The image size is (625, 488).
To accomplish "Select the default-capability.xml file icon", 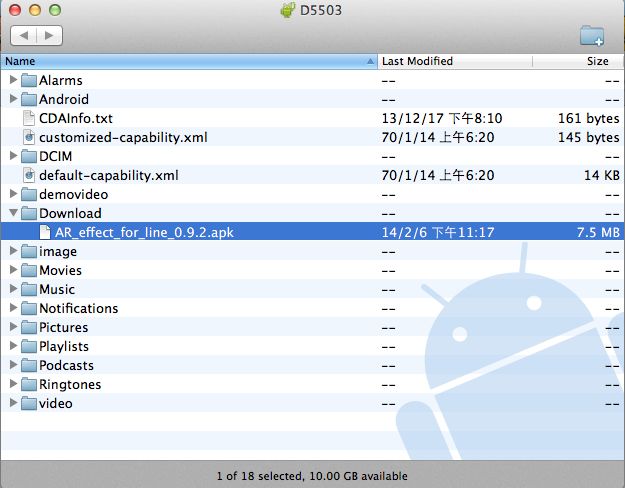I will [29, 175].
